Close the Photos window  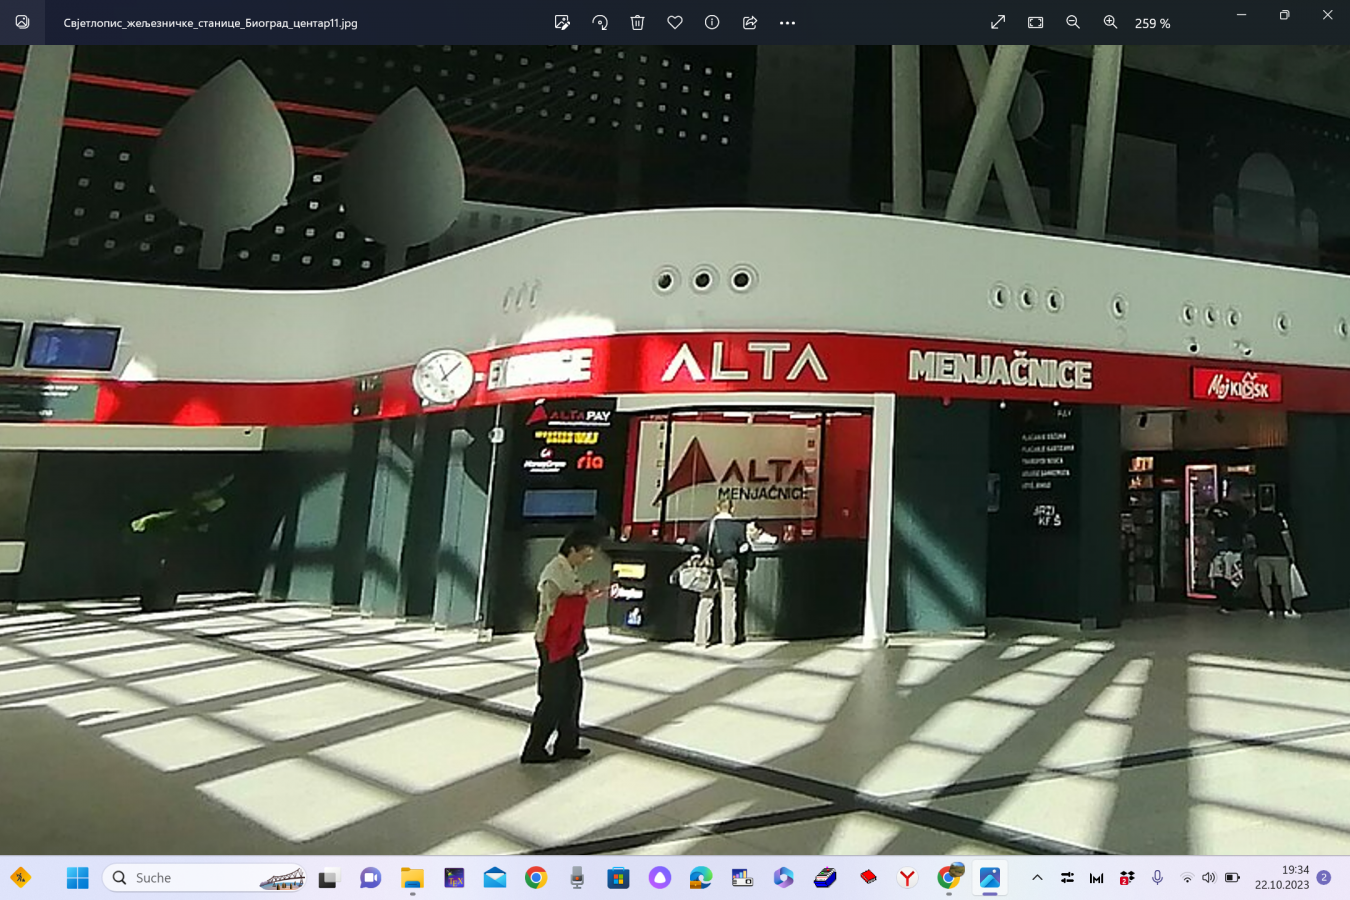click(x=1328, y=15)
